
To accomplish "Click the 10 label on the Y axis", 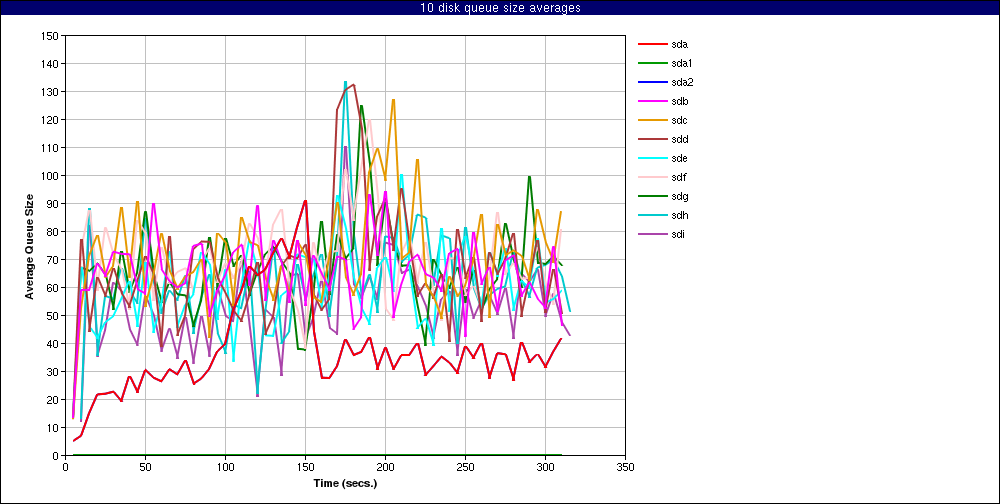I will [x=53, y=427].
